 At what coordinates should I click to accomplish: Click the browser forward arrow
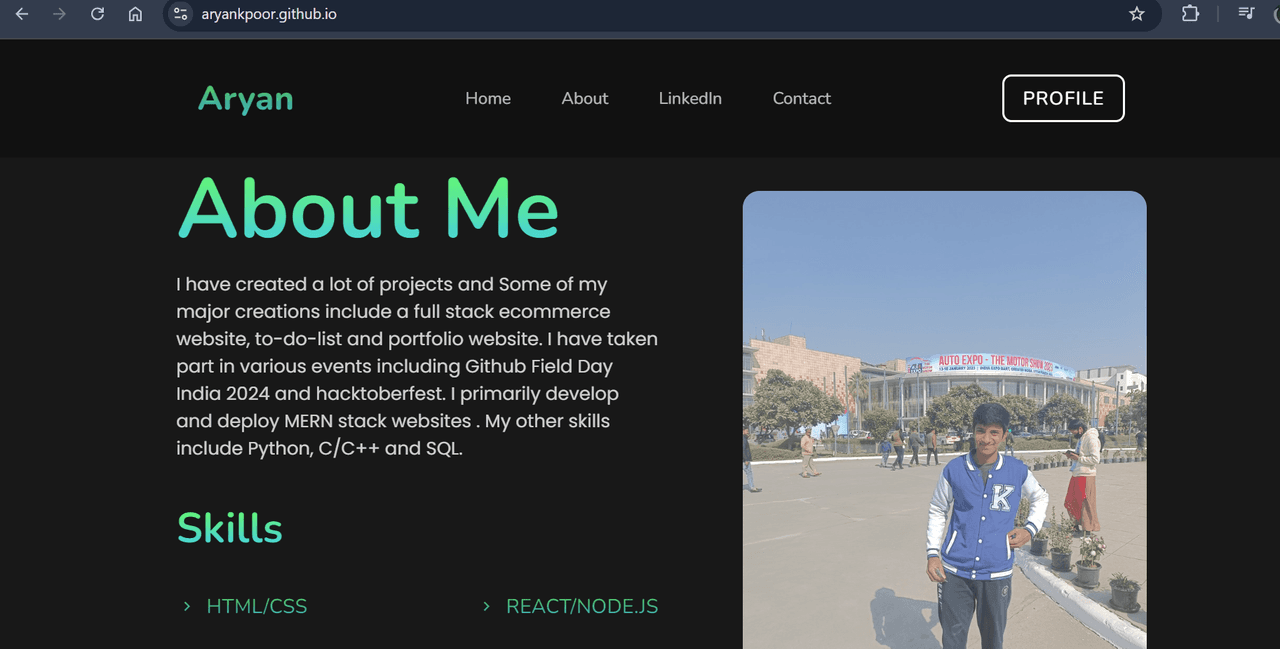tap(59, 14)
